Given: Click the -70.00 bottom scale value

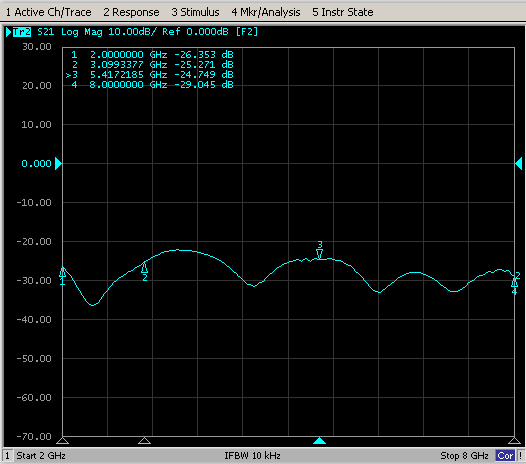Looking at the screenshot, I should click(34, 436).
